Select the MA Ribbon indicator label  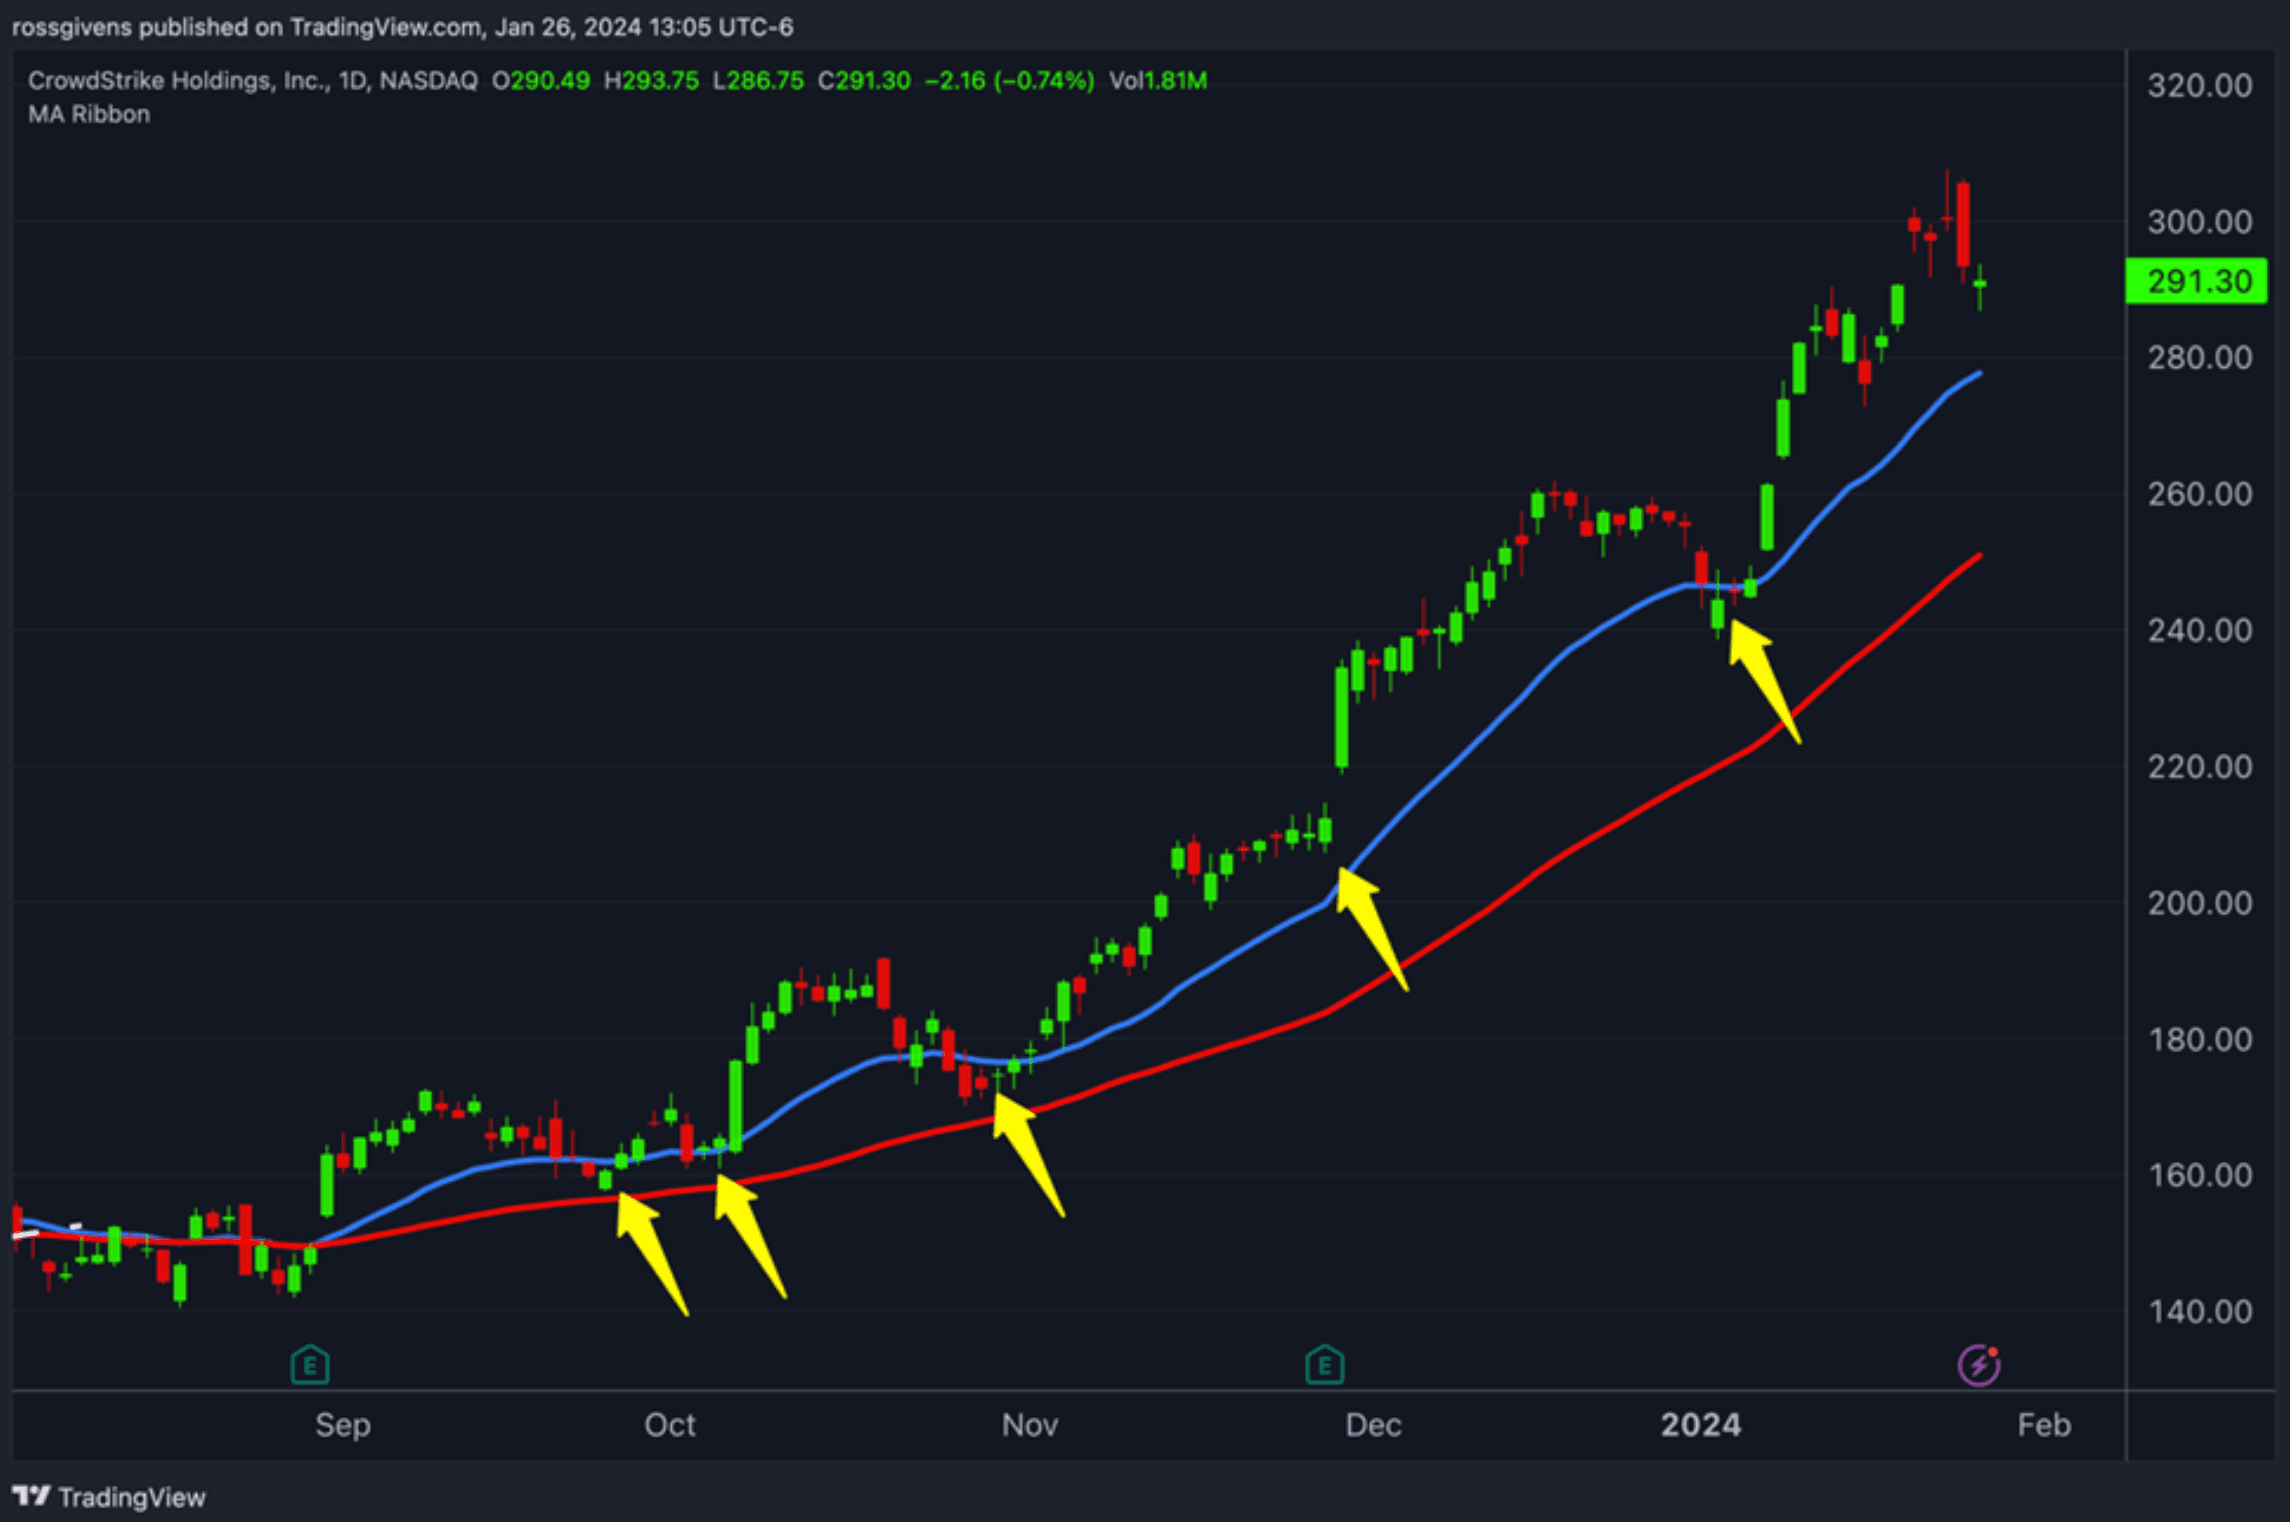tap(89, 114)
